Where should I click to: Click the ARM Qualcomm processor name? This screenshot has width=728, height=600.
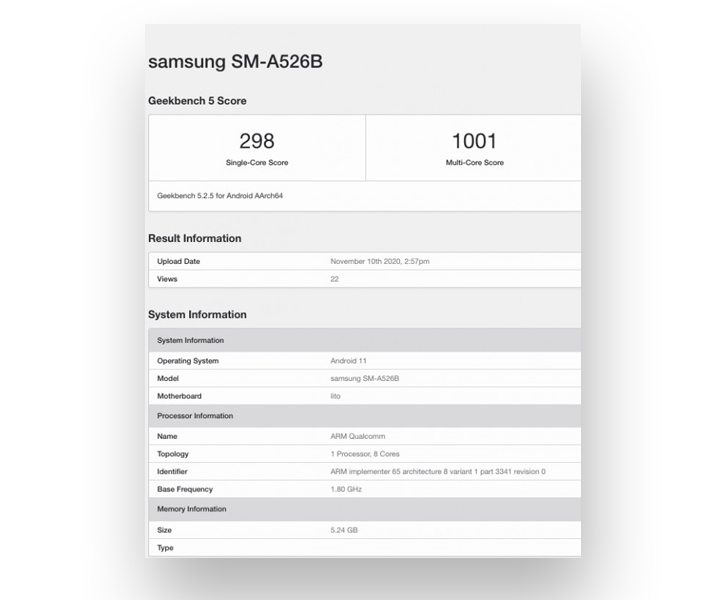click(358, 436)
